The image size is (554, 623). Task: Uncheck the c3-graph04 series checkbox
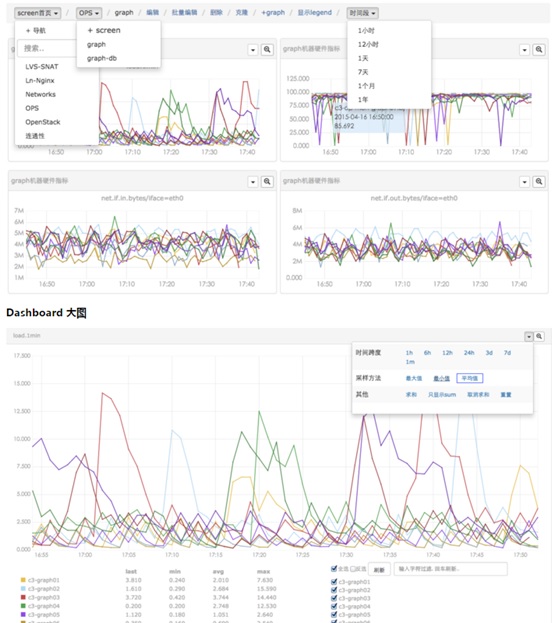coord(334,606)
